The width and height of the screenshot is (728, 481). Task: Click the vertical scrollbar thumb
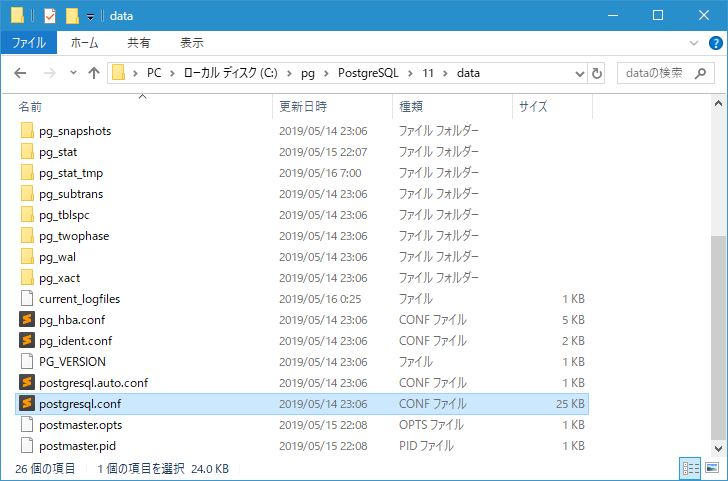pyautogui.click(x=718, y=337)
